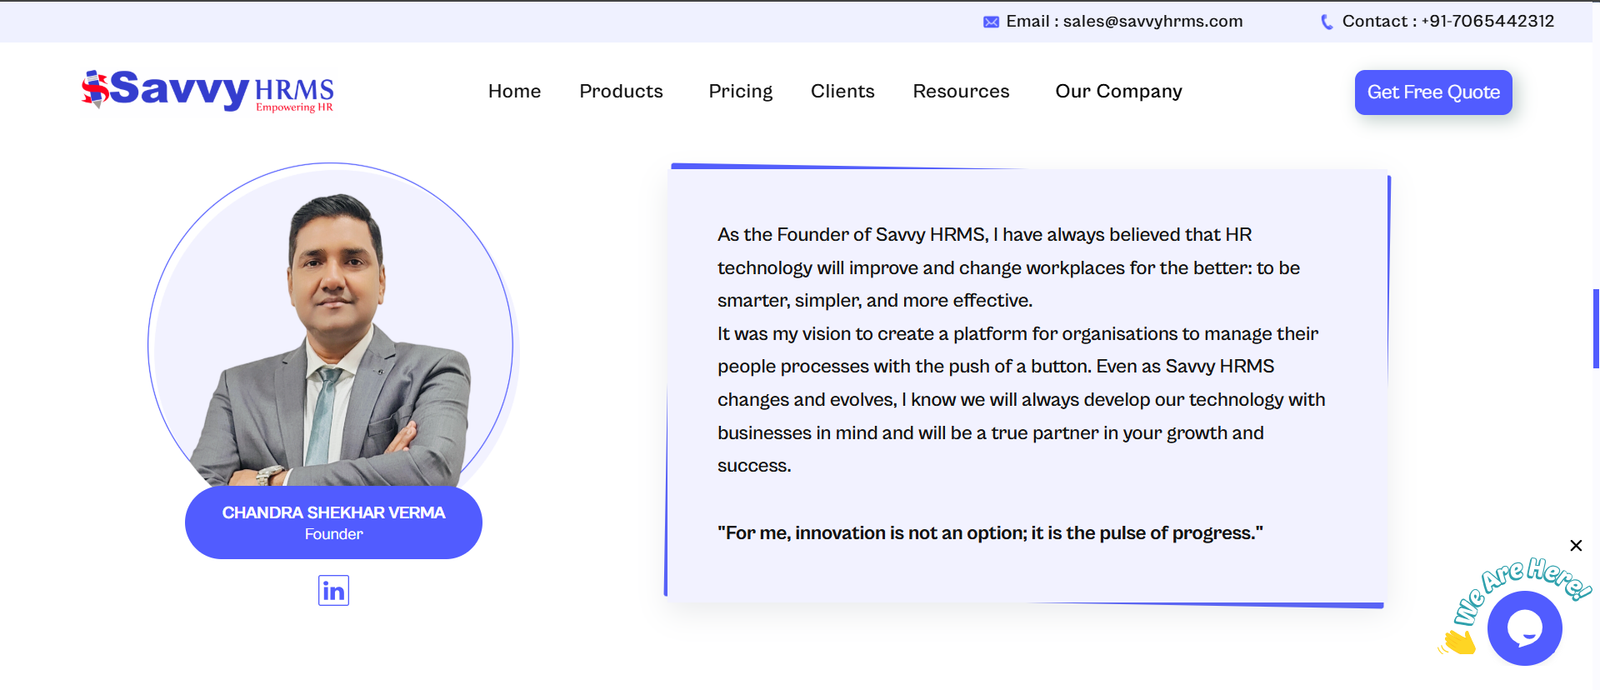
Task: Click the page vertical scrollbar thumb
Action: (1596, 329)
